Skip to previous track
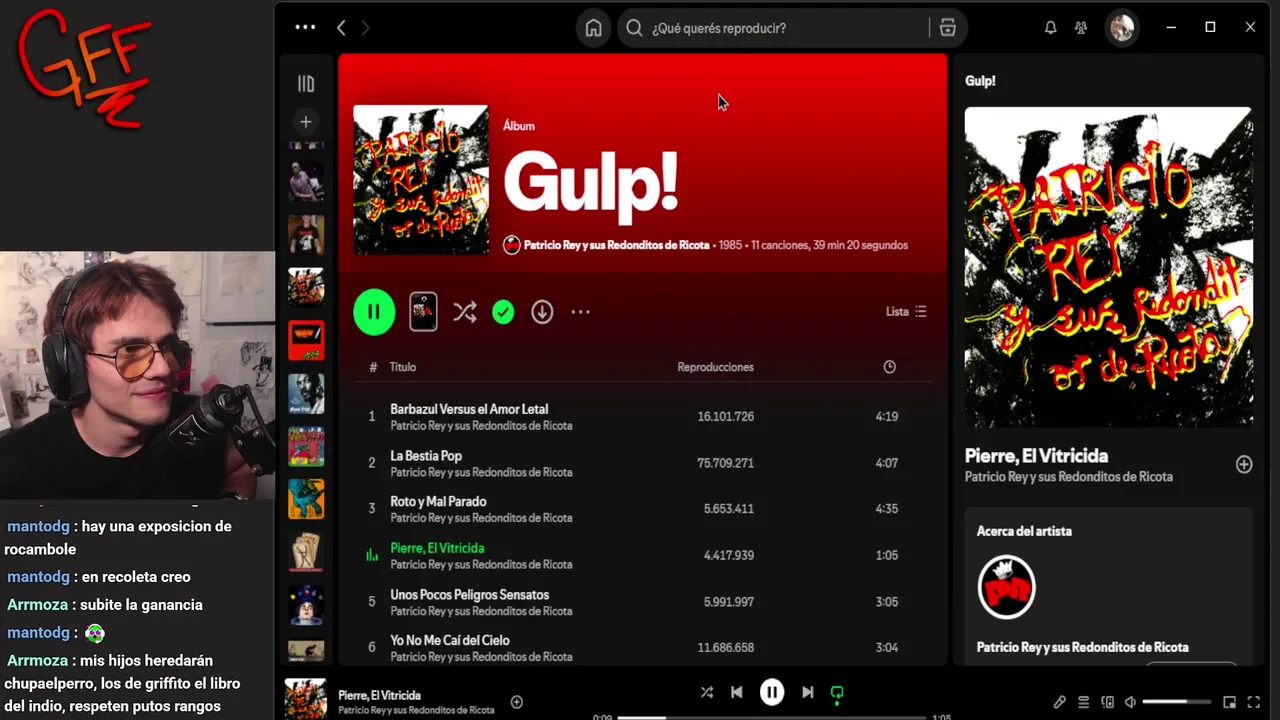The image size is (1280, 720). tap(737, 692)
